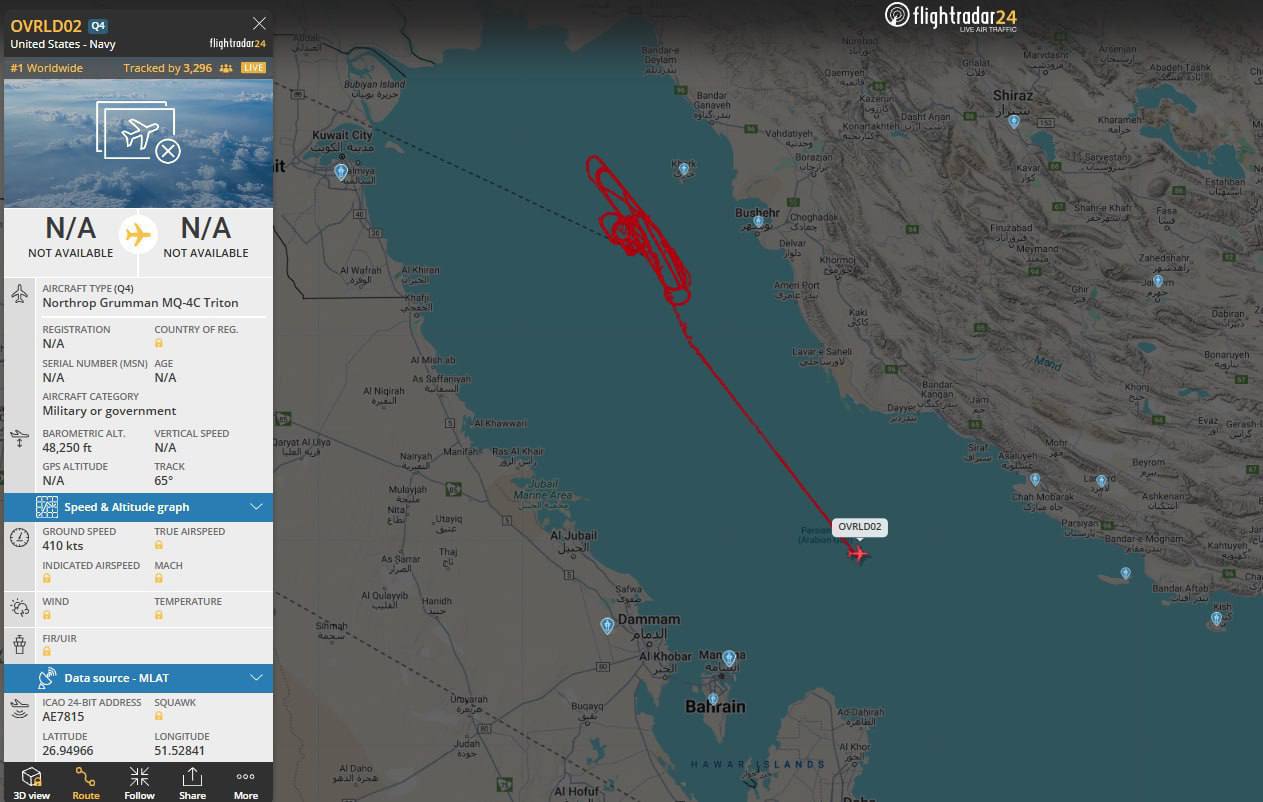1263x802 pixels.
Task: Open the More options menu
Action: (245, 782)
